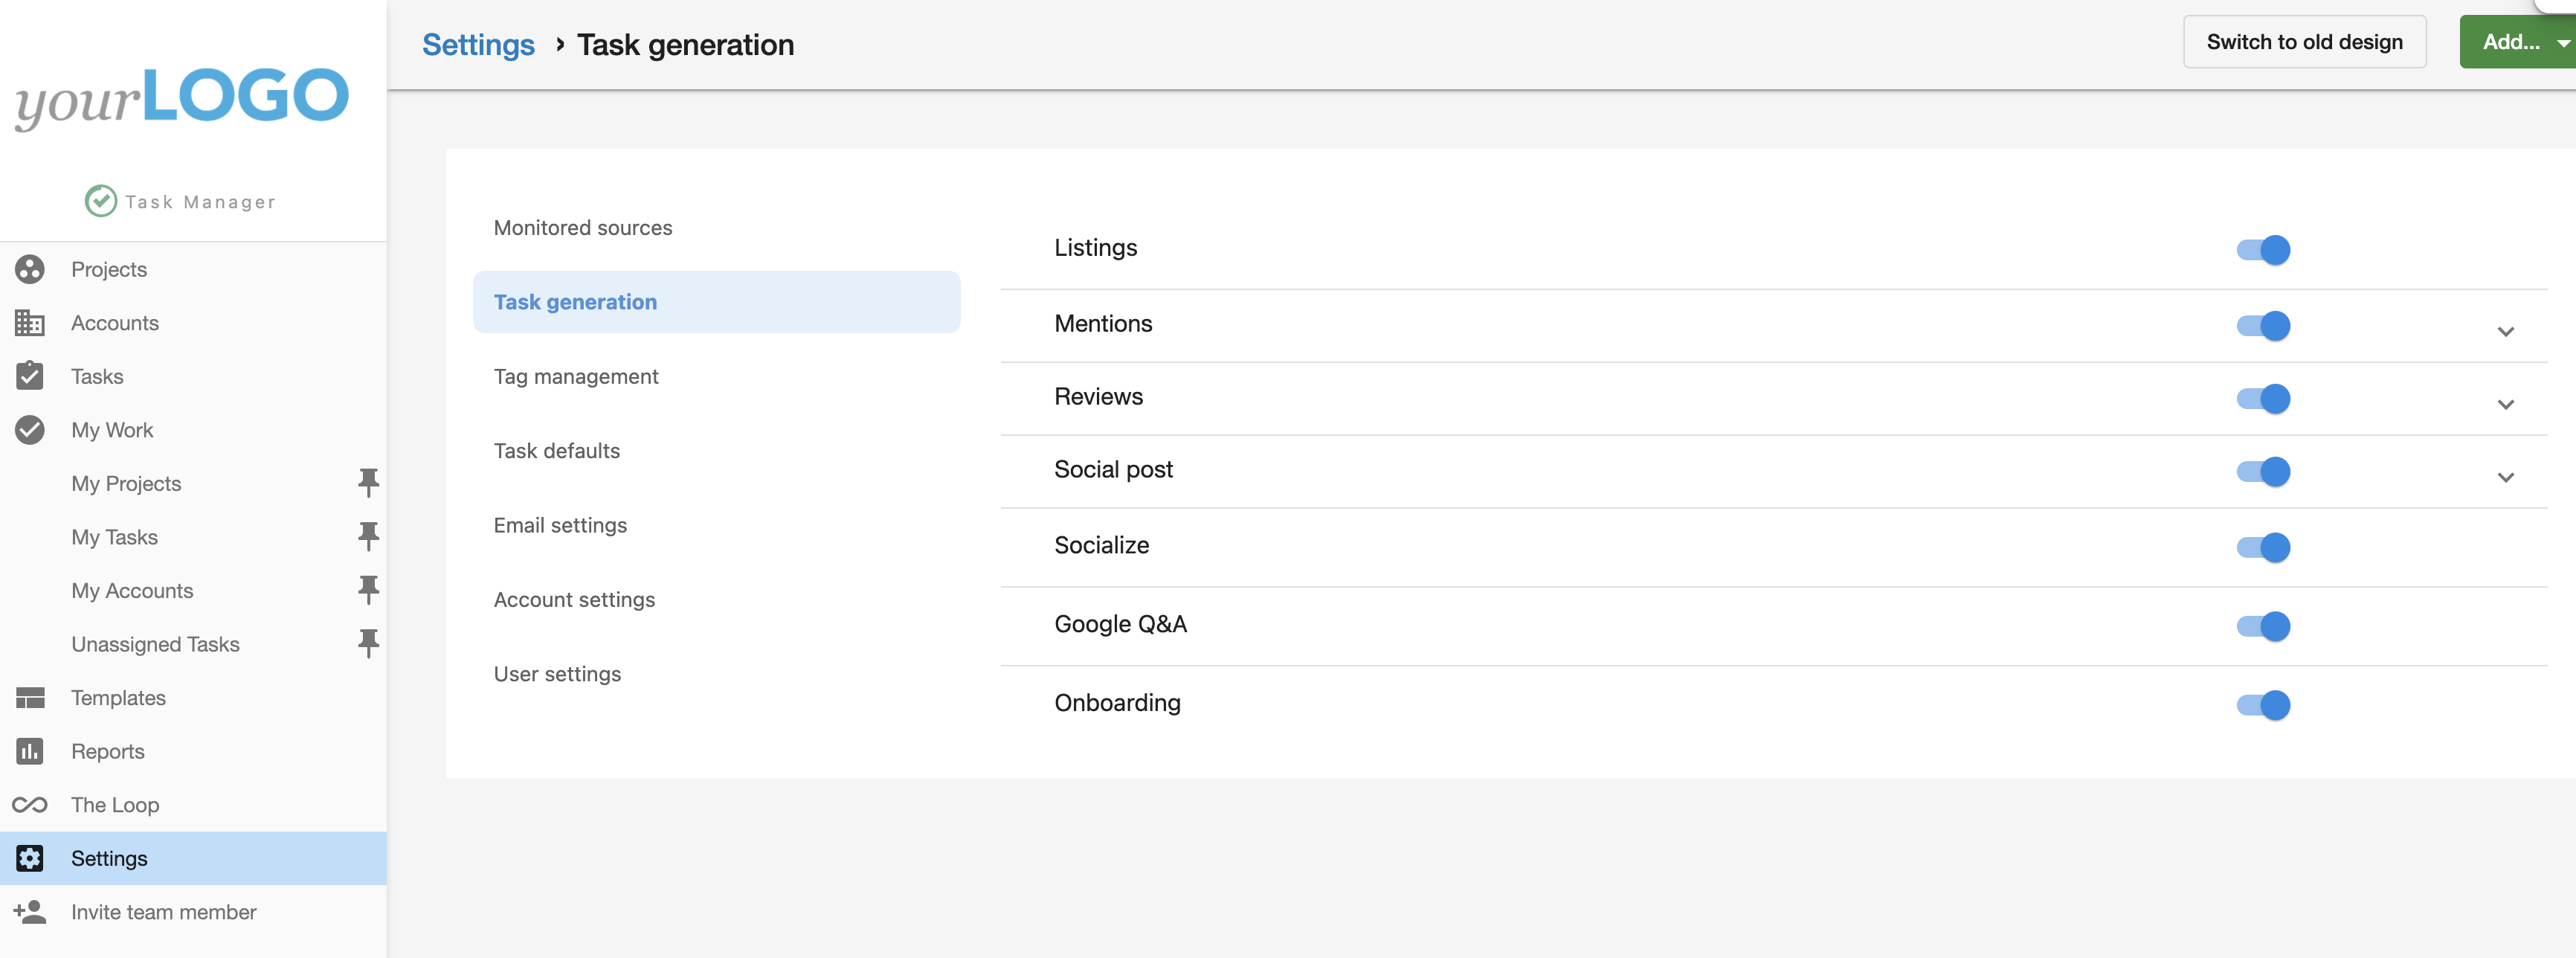Click The Loop infinity icon
This screenshot has width=2576, height=958.
point(30,805)
